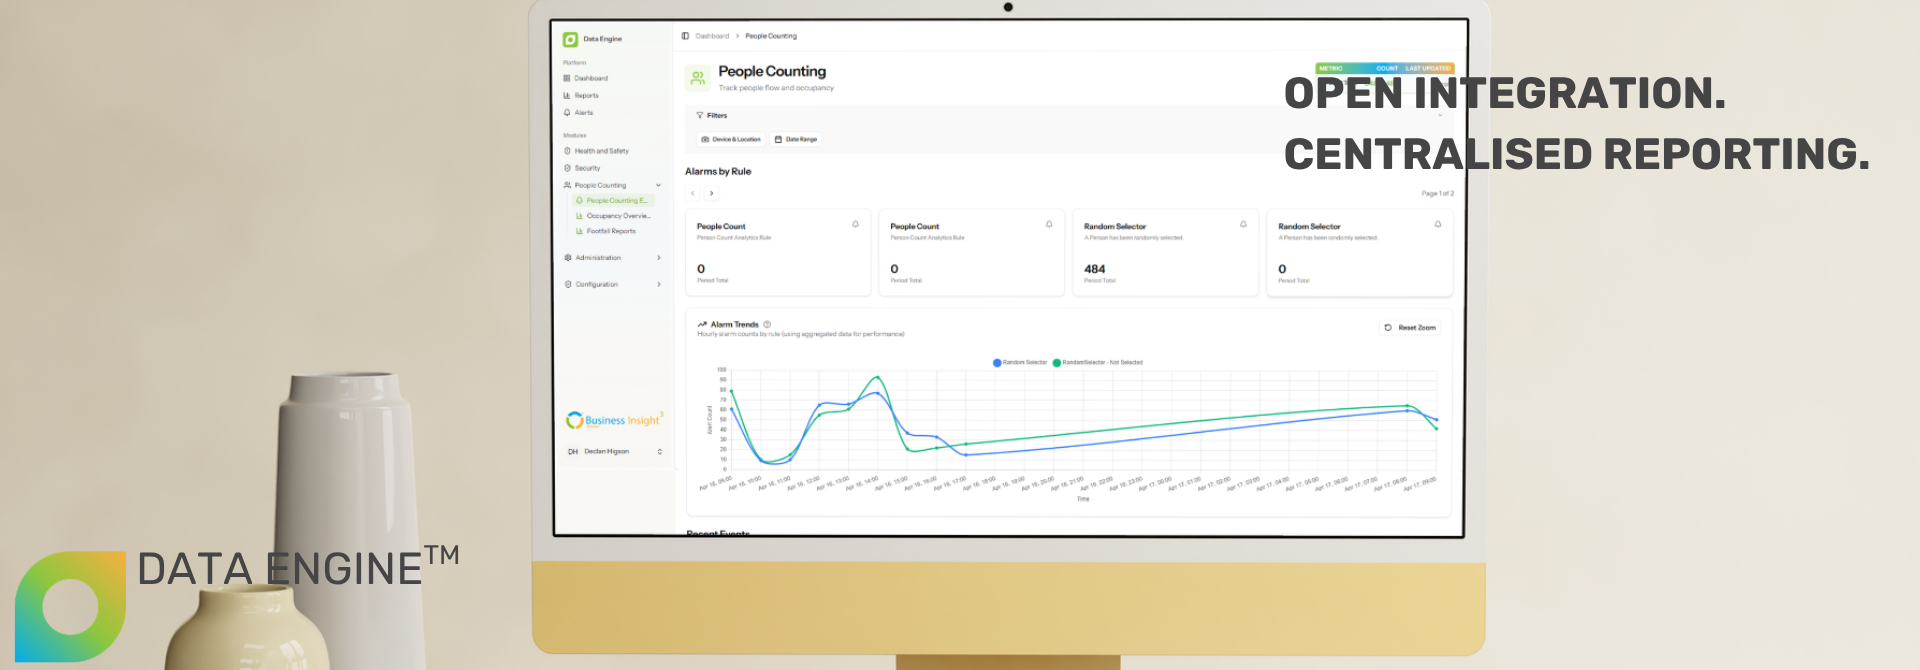Open the Device & Location filter
1920x670 pixels.
click(x=731, y=140)
